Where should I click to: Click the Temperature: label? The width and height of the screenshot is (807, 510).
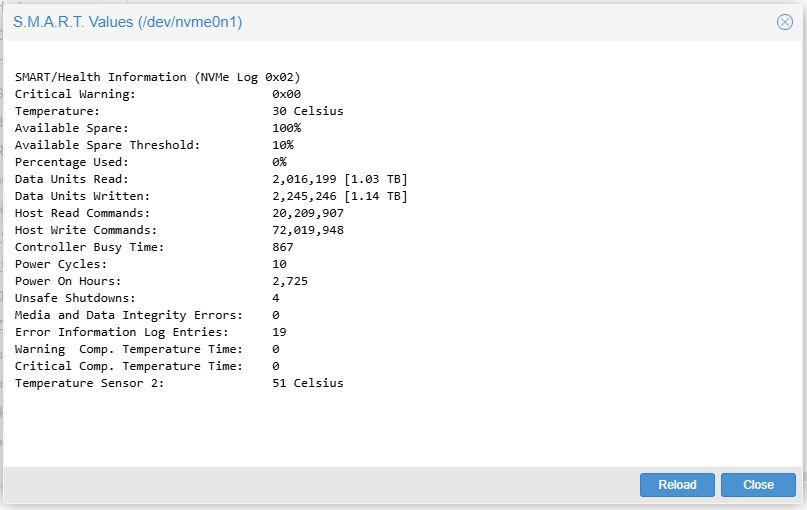[57, 111]
